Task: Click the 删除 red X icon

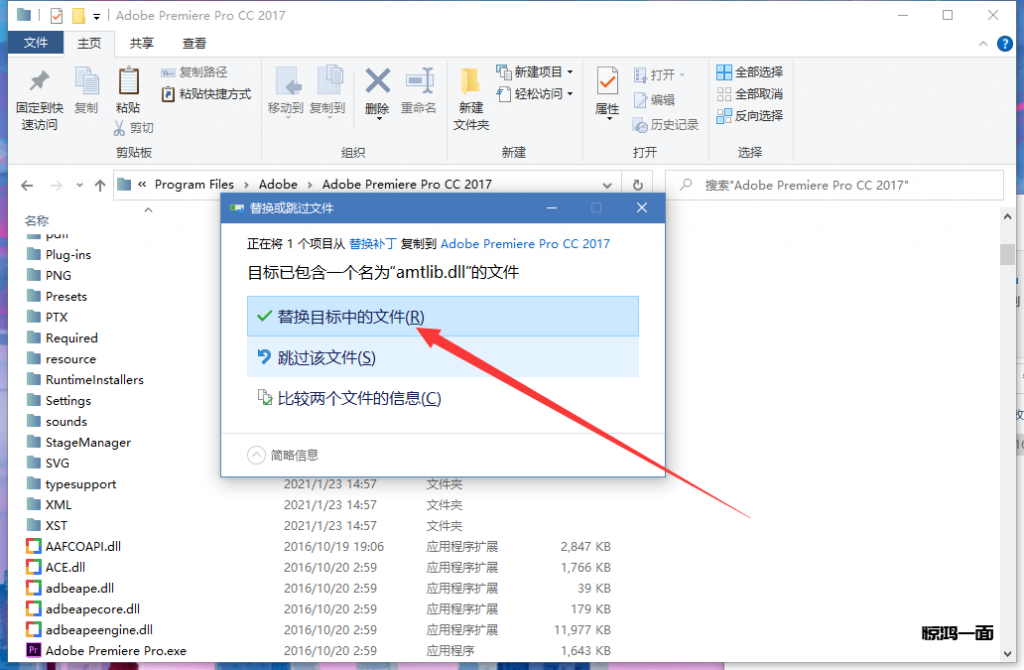Action: pyautogui.click(x=377, y=82)
